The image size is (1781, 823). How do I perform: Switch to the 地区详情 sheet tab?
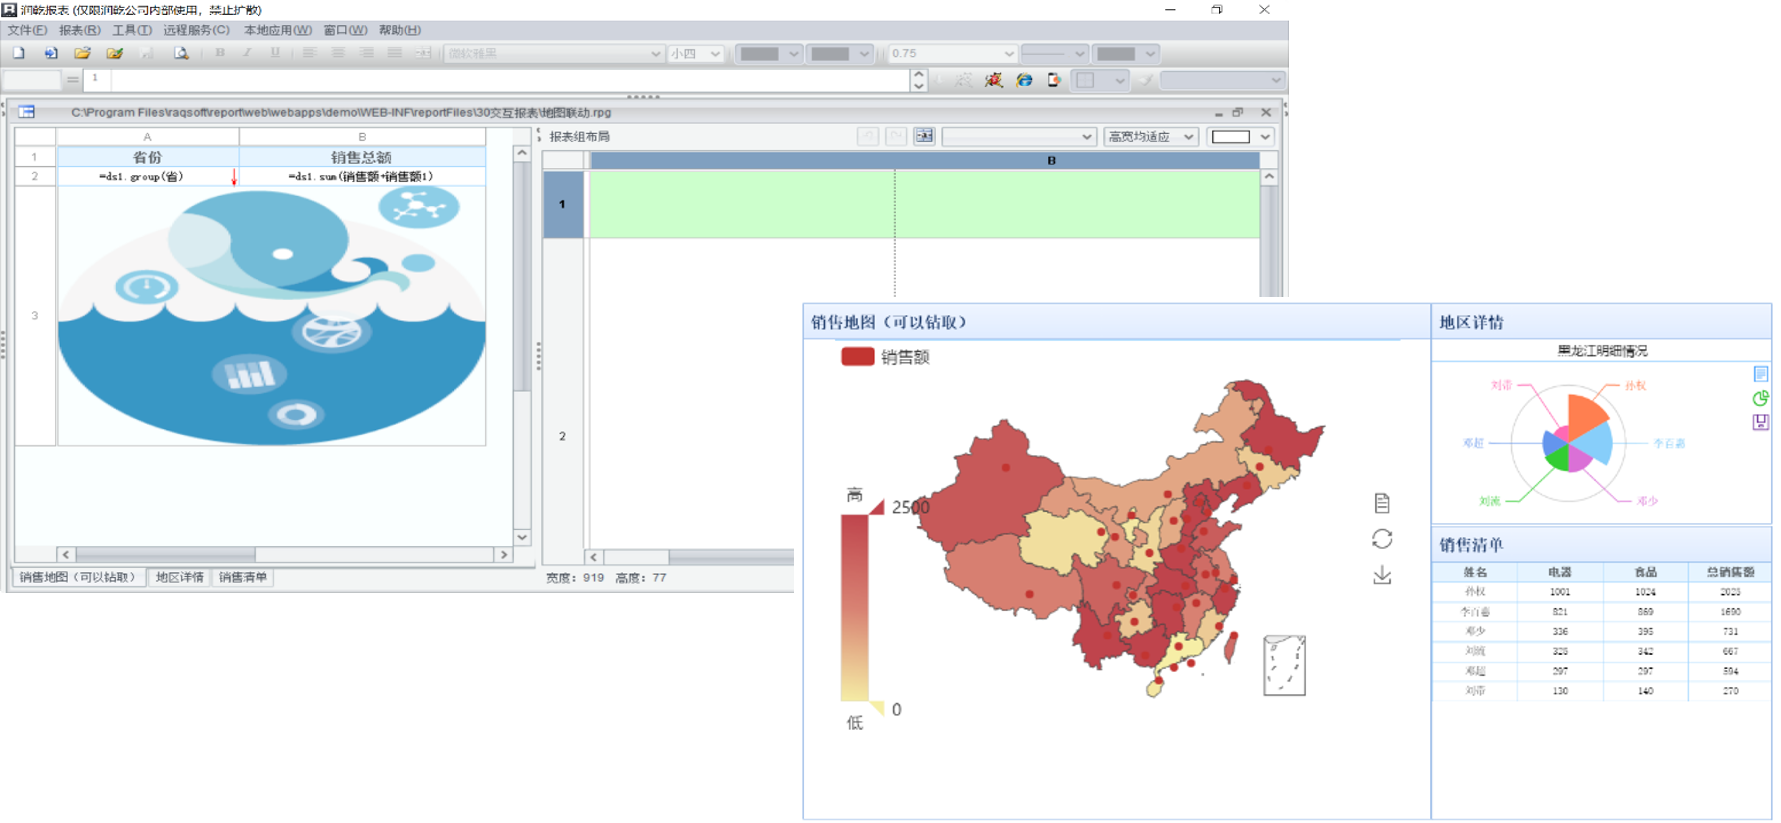179,577
